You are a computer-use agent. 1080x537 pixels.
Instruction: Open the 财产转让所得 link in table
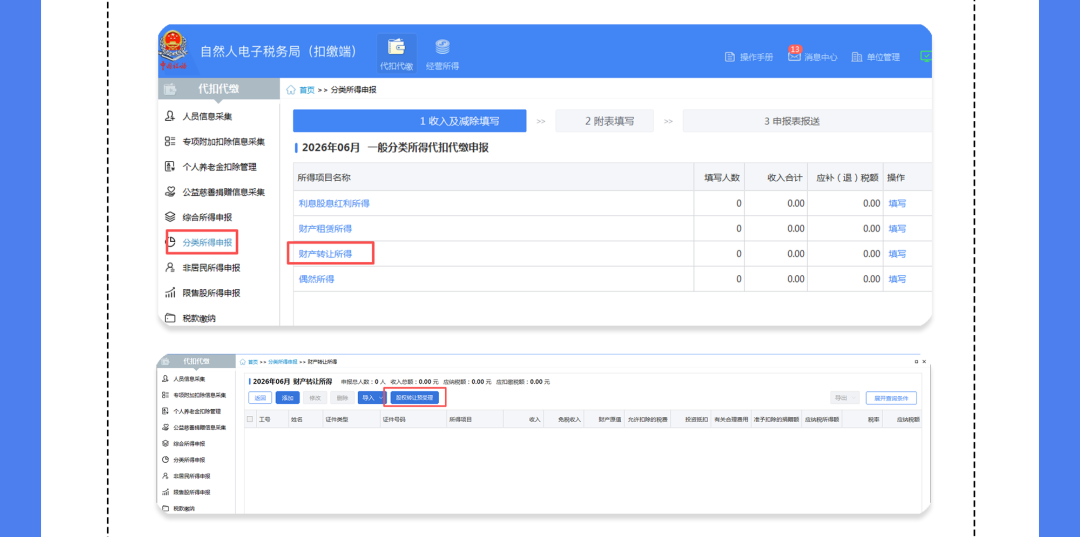pyautogui.click(x=325, y=253)
